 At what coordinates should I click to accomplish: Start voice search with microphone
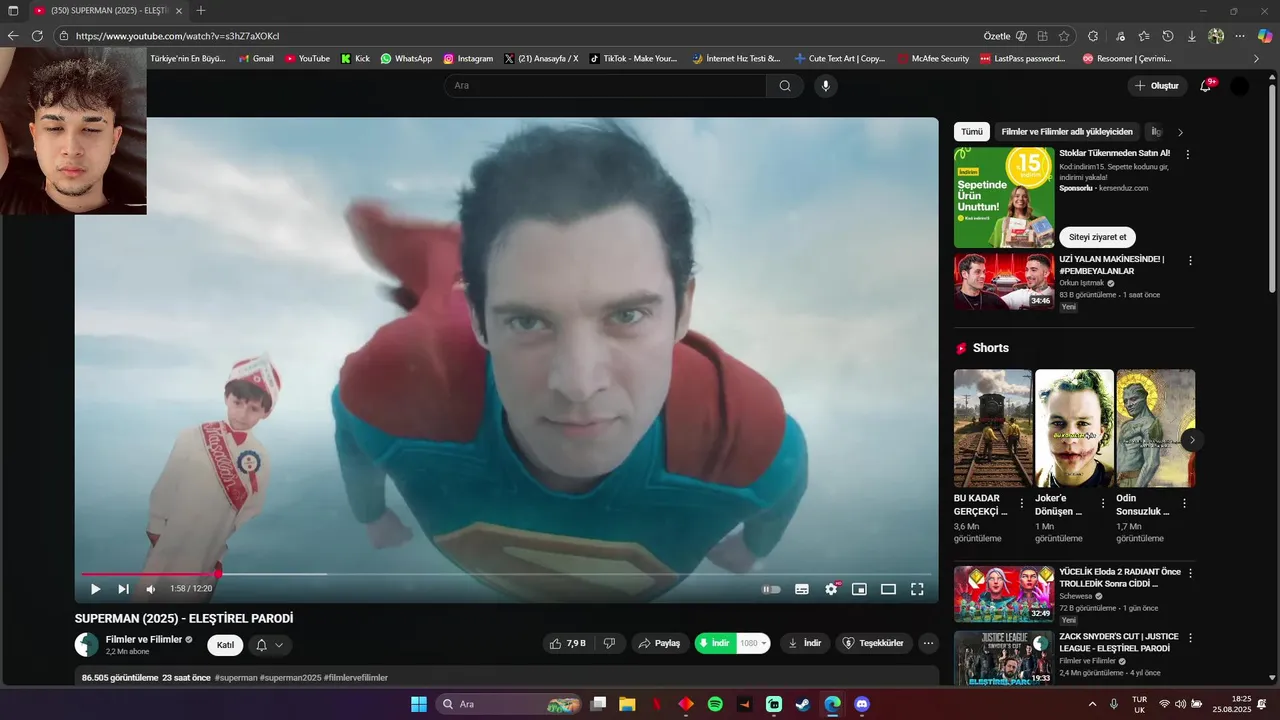pos(825,86)
